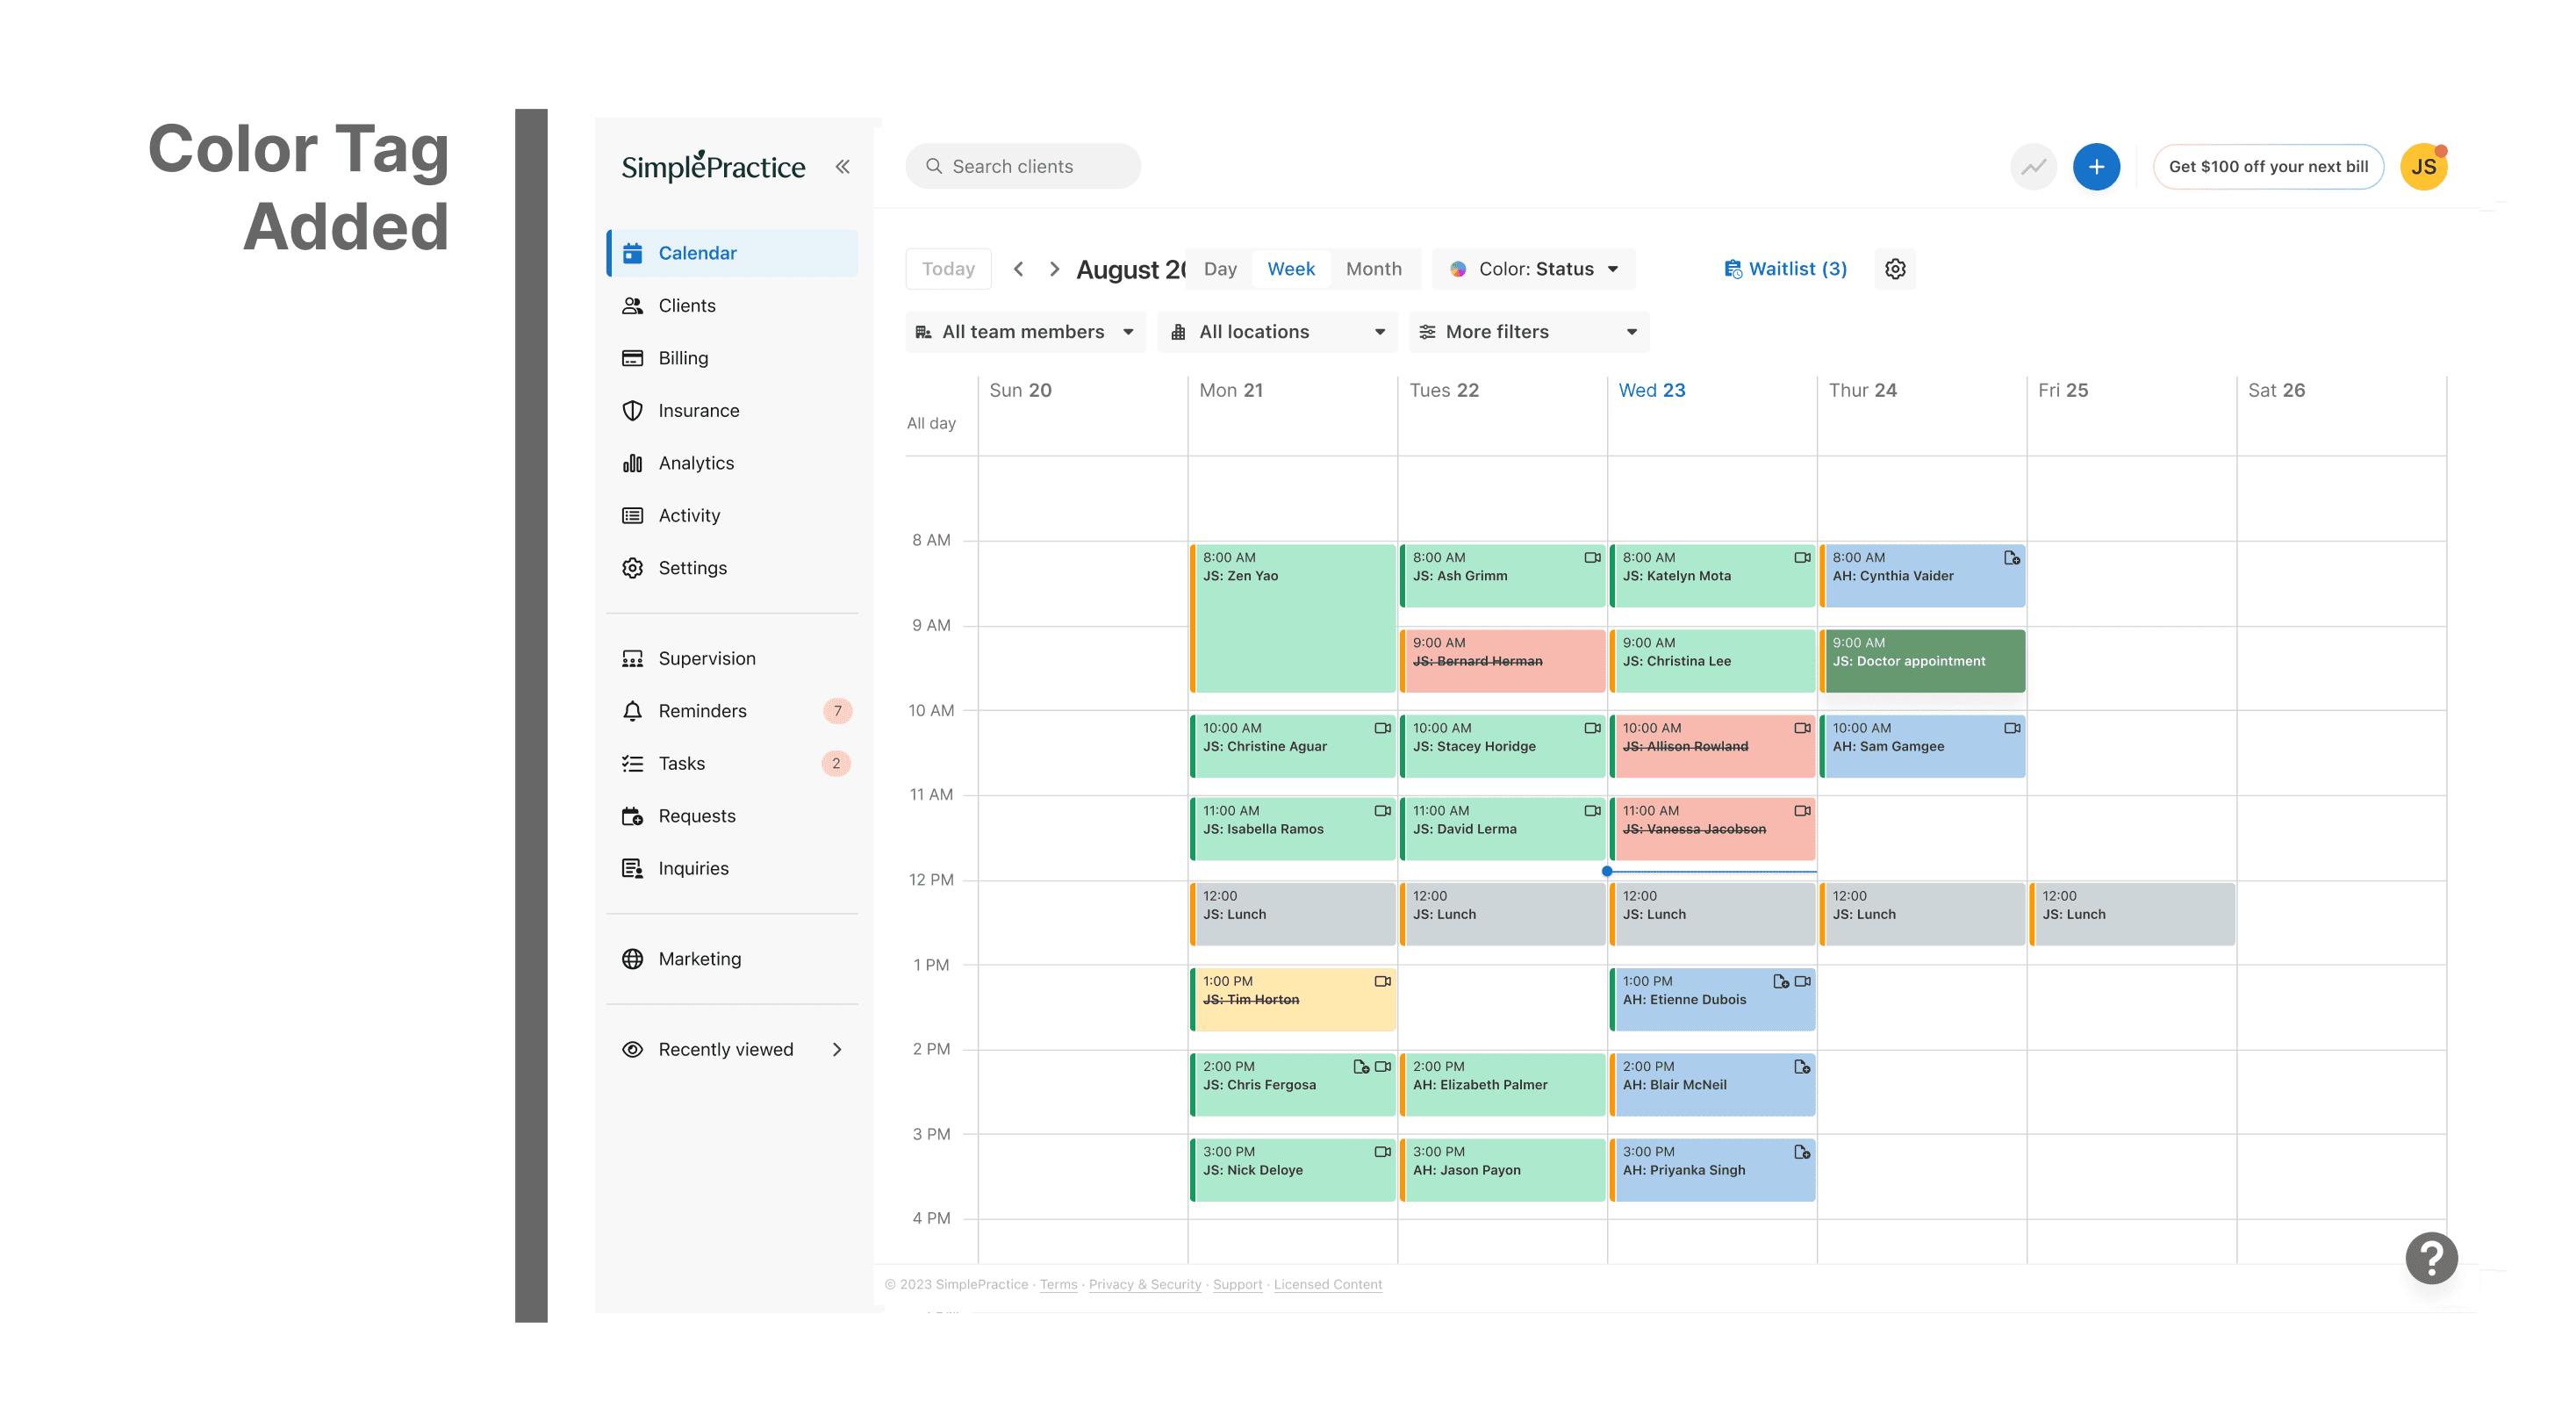This screenshot has height=1408, width=2576.
Task: Click the help question mark icon
Action: [2431, 1258]
